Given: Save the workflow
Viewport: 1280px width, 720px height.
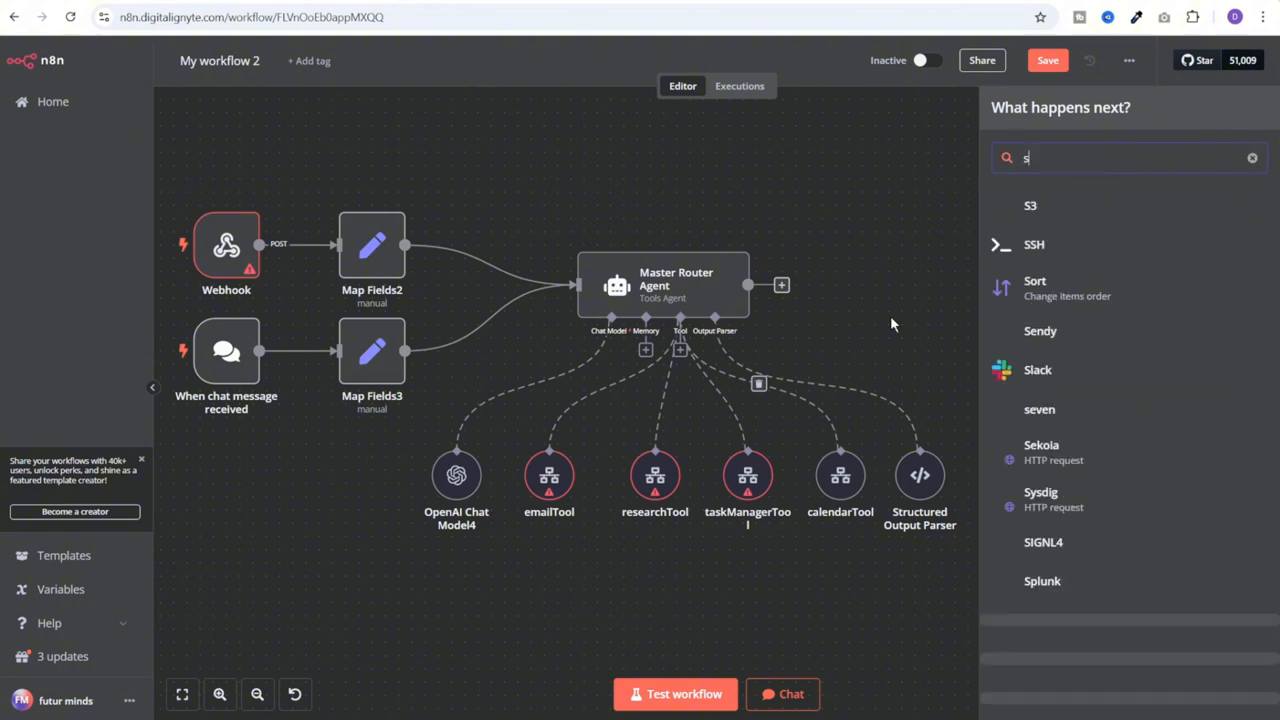Looking at the screenshot, I should click(1048, 60).
